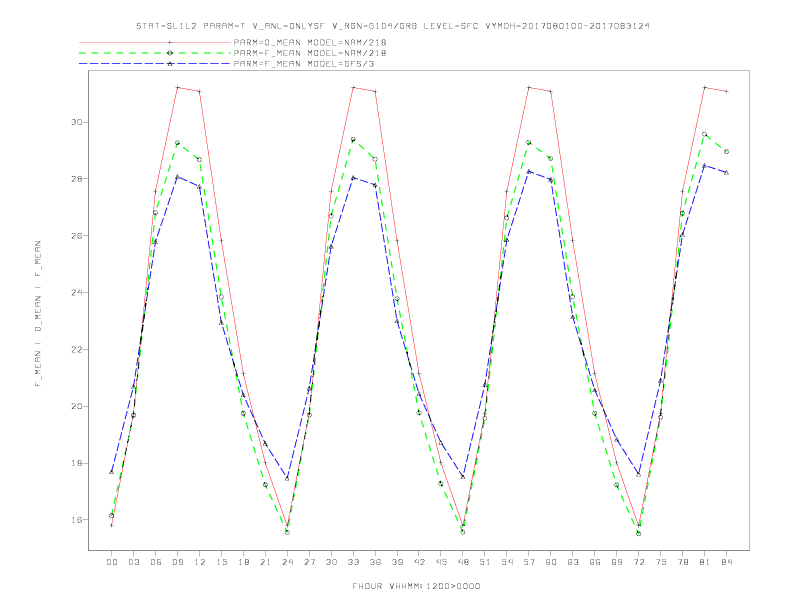The width and height of the screenshot is (792, 612).
Task: Click y-axis tick value 30
Action: [x=77, y=122]
